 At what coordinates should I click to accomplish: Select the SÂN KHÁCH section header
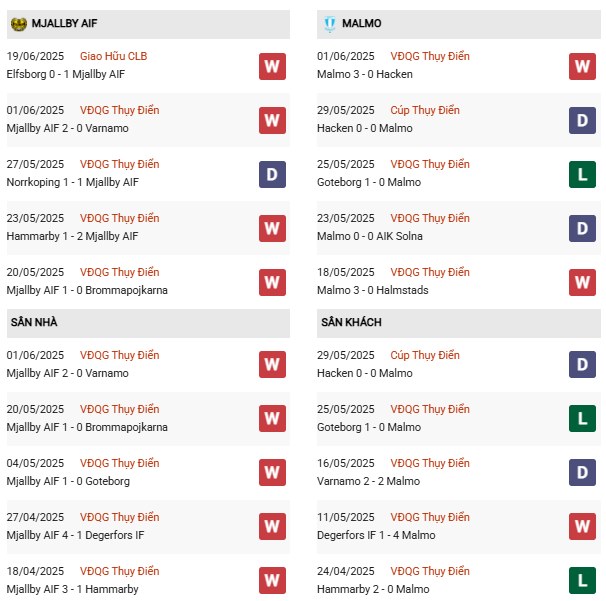[x=458, y=323]
